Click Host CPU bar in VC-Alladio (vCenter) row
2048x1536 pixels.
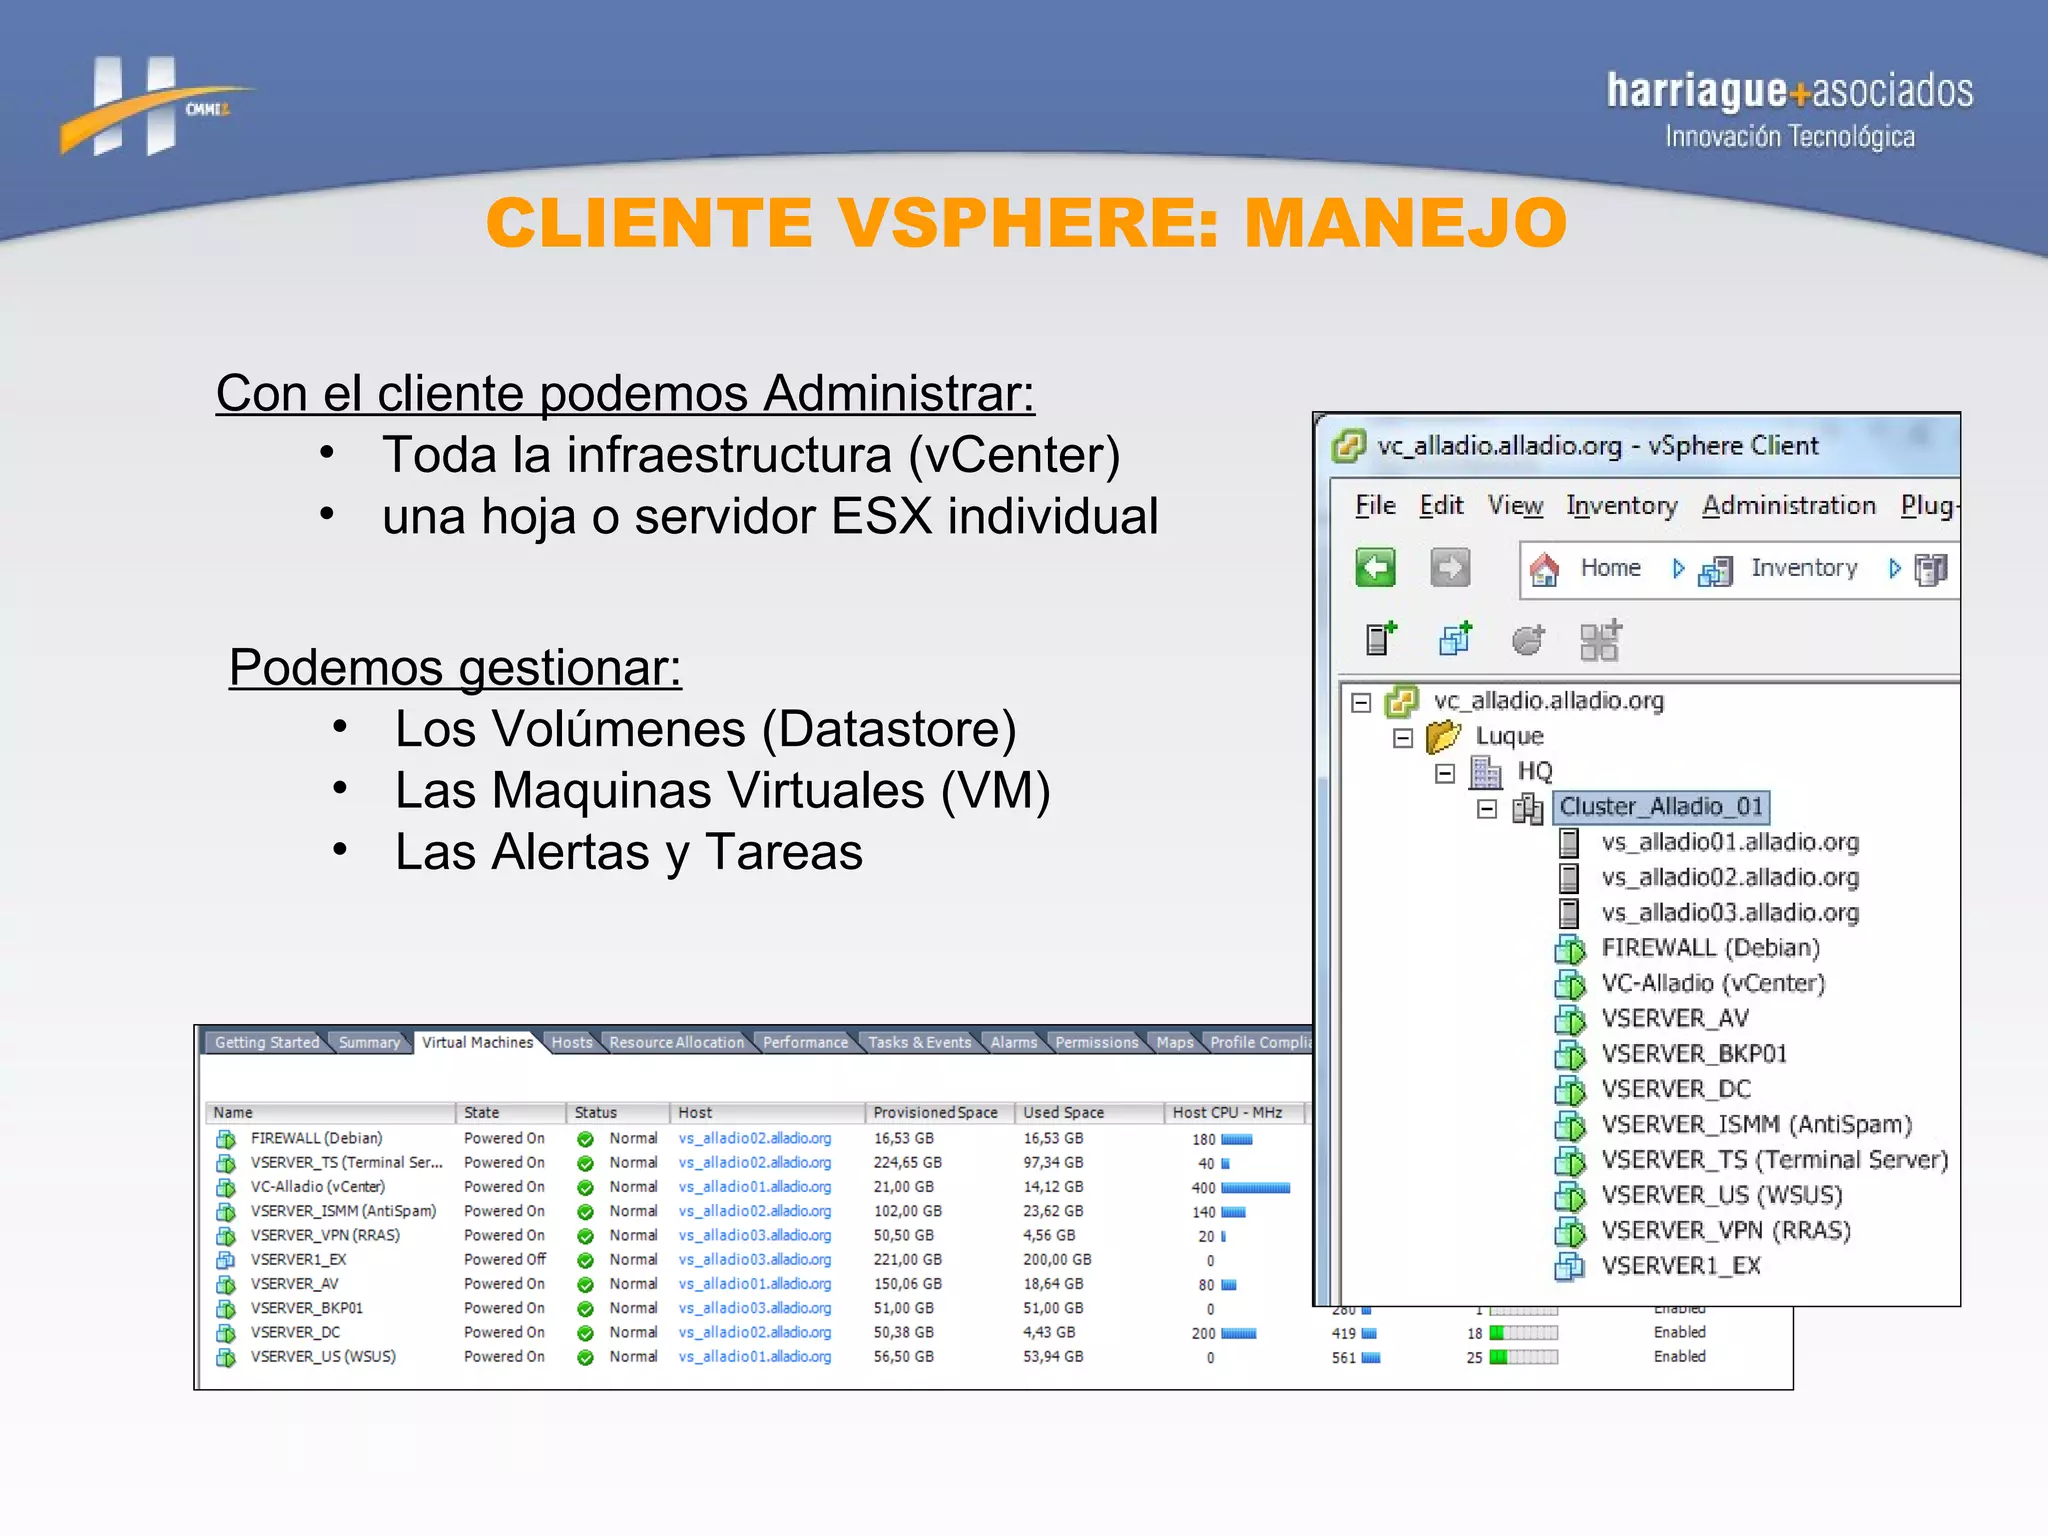pyautogui.click(x=1256, y=1188)
